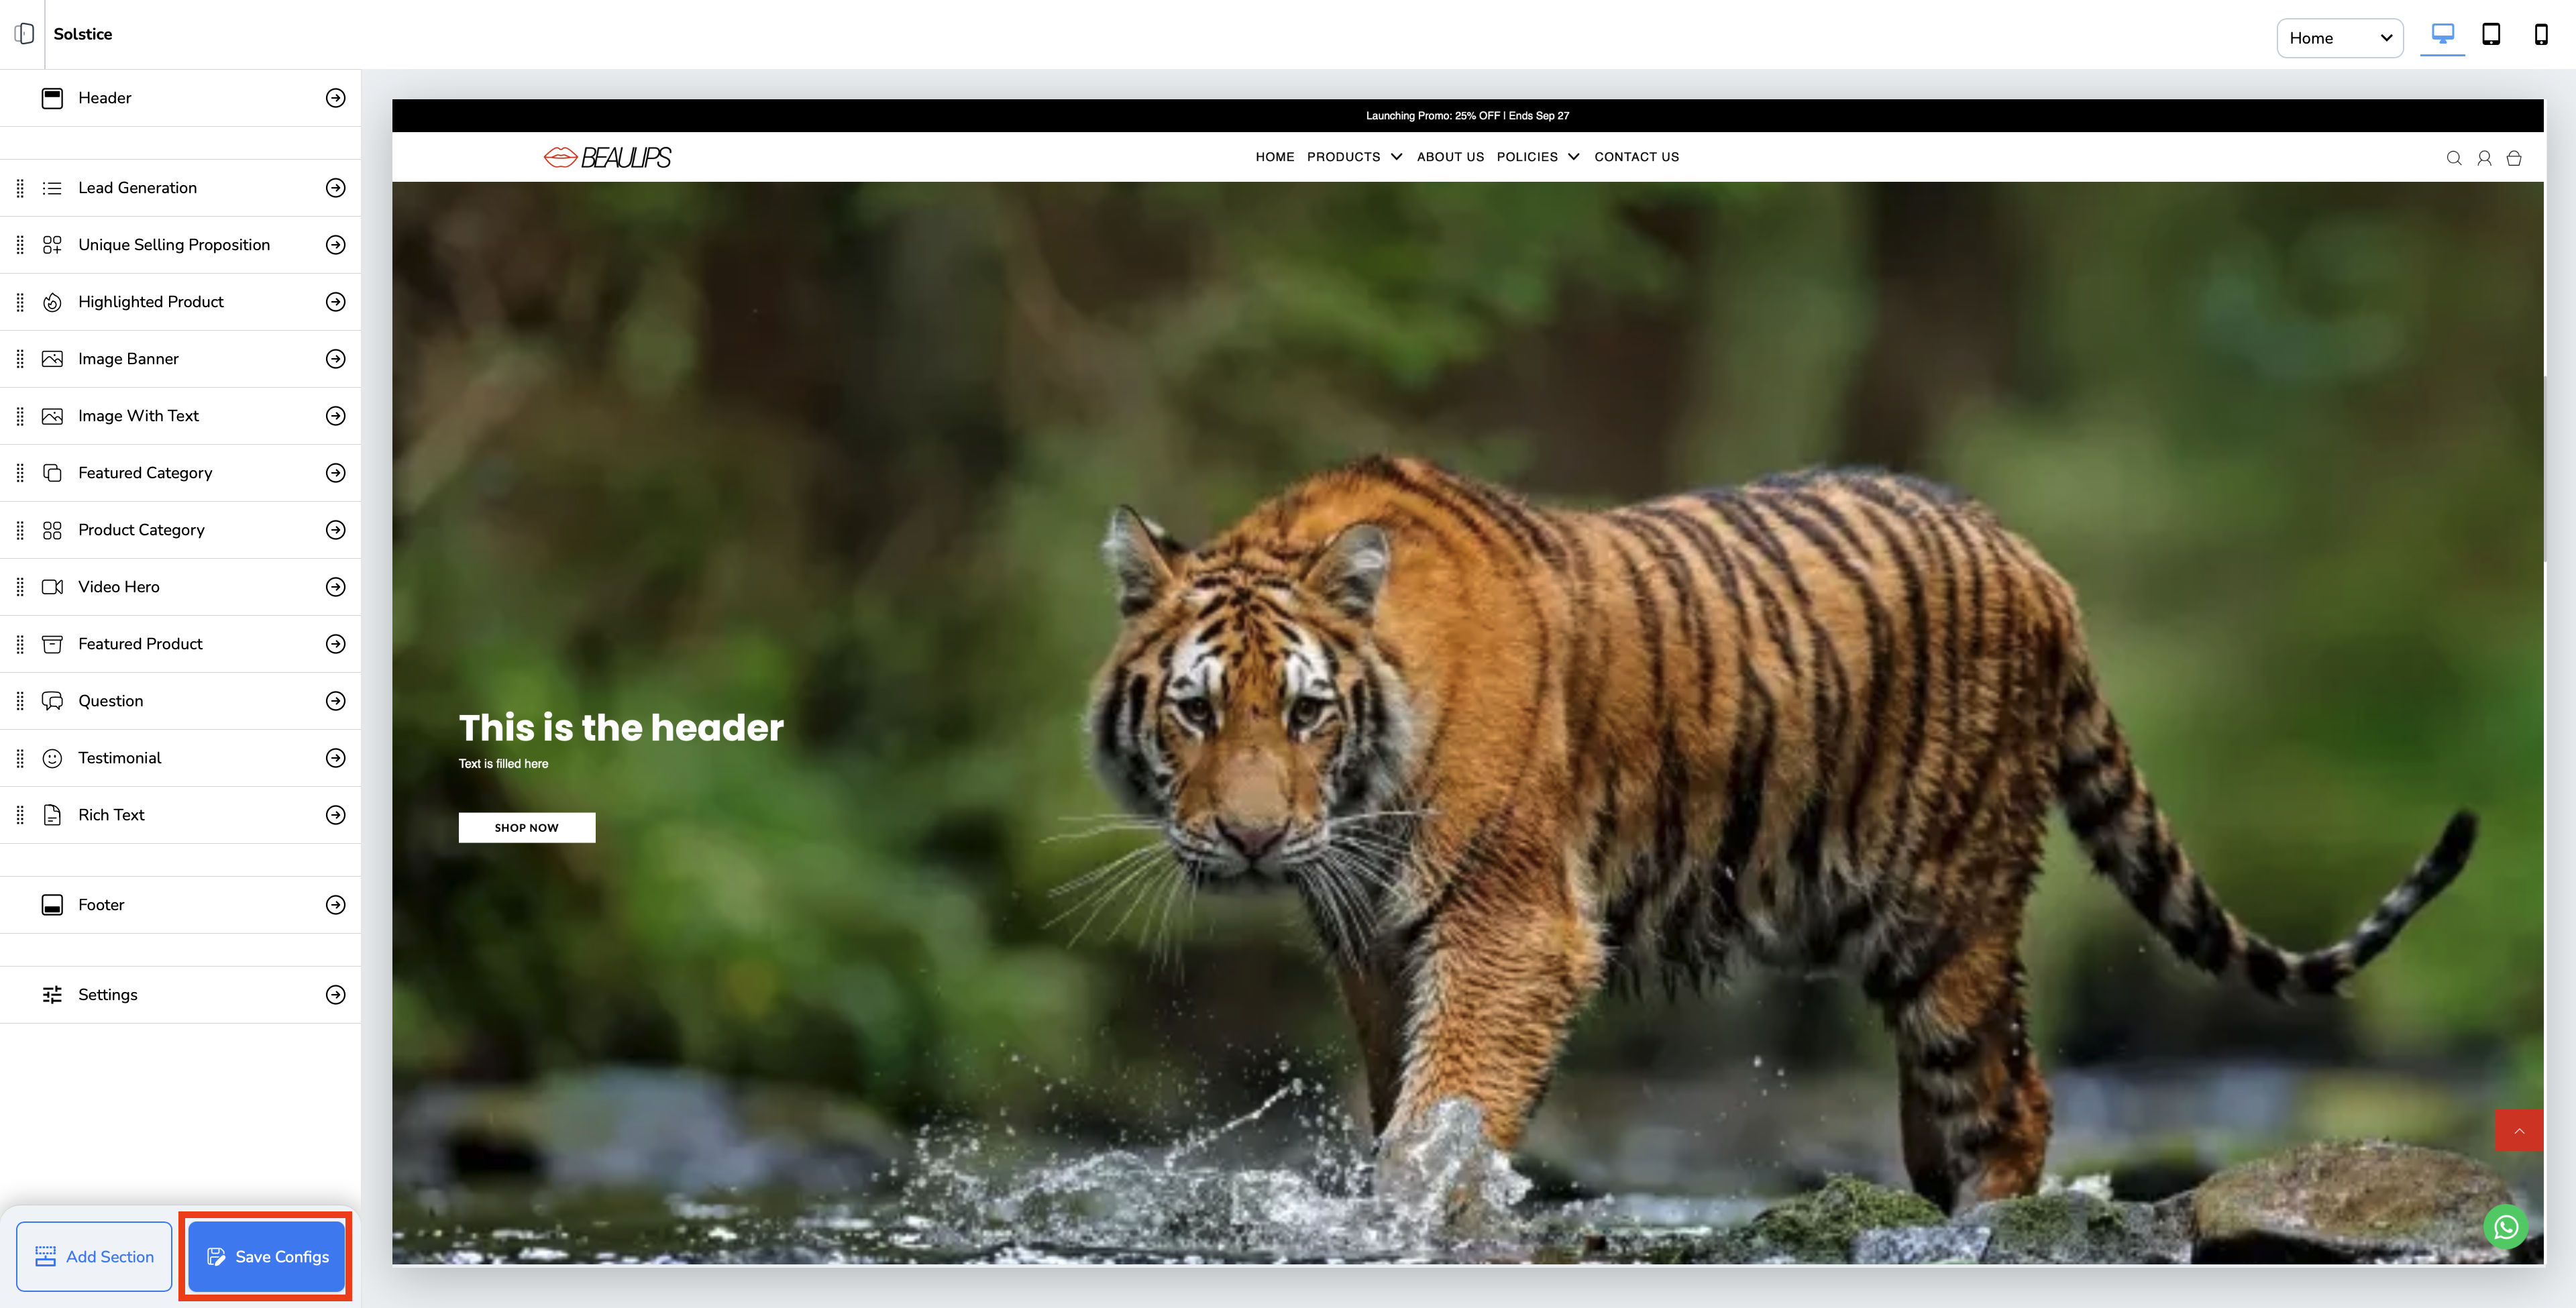Click the WhatsApp chat bubble

click(x=2505, y=1227)
